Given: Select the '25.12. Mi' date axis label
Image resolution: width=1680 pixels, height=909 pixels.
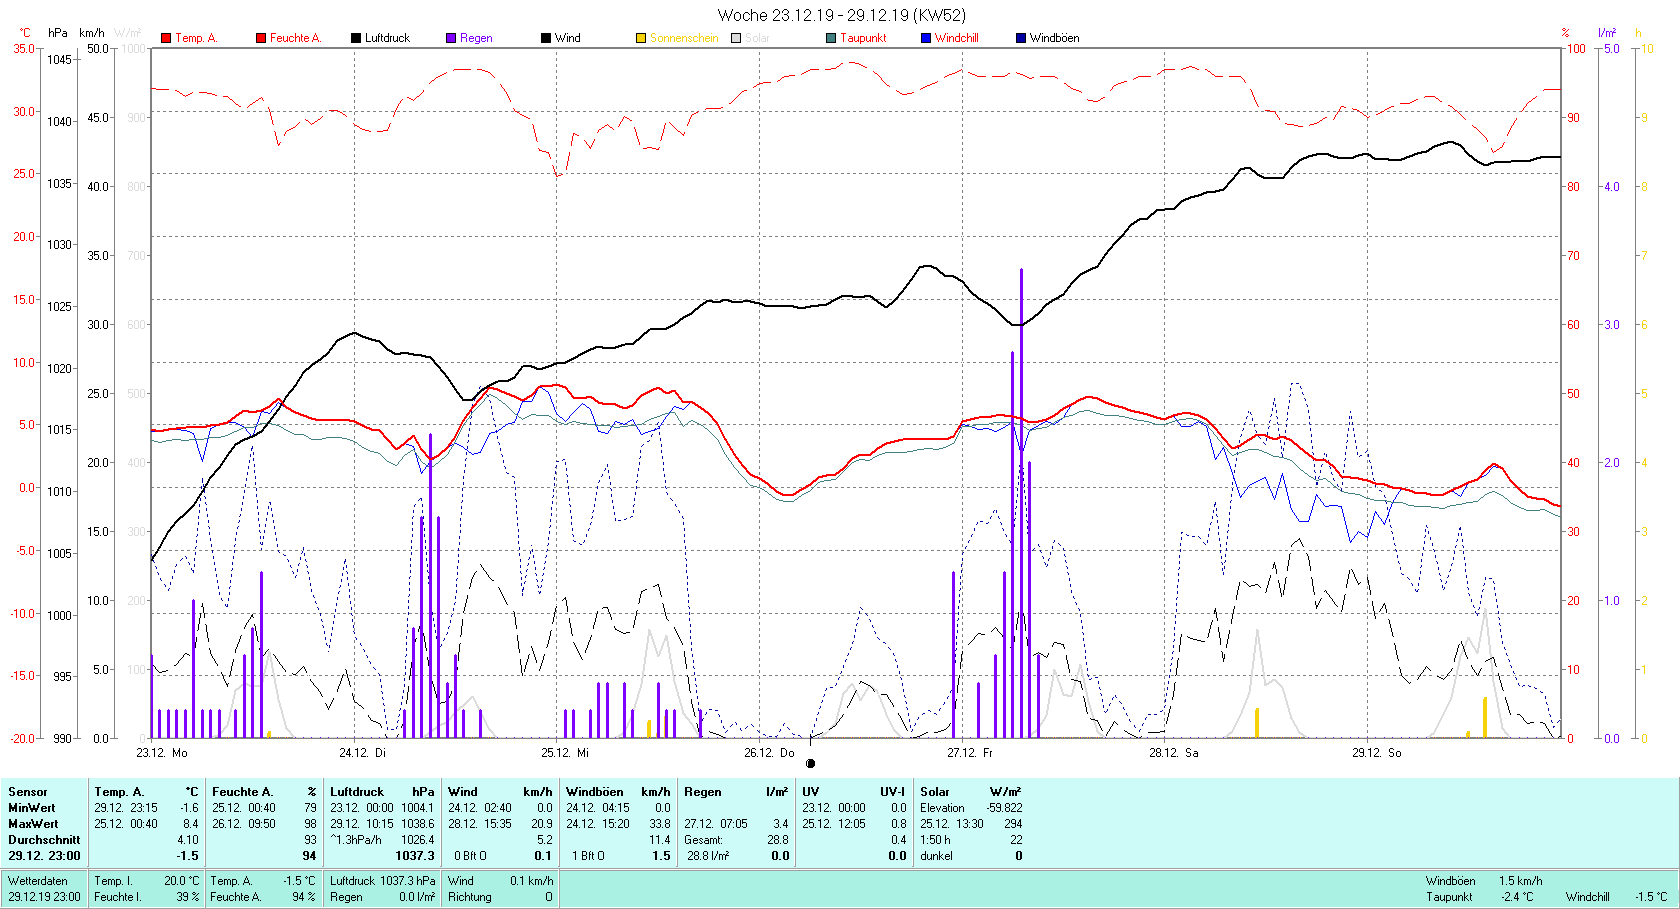Looking at the screenshot, I should coord(565,753).
